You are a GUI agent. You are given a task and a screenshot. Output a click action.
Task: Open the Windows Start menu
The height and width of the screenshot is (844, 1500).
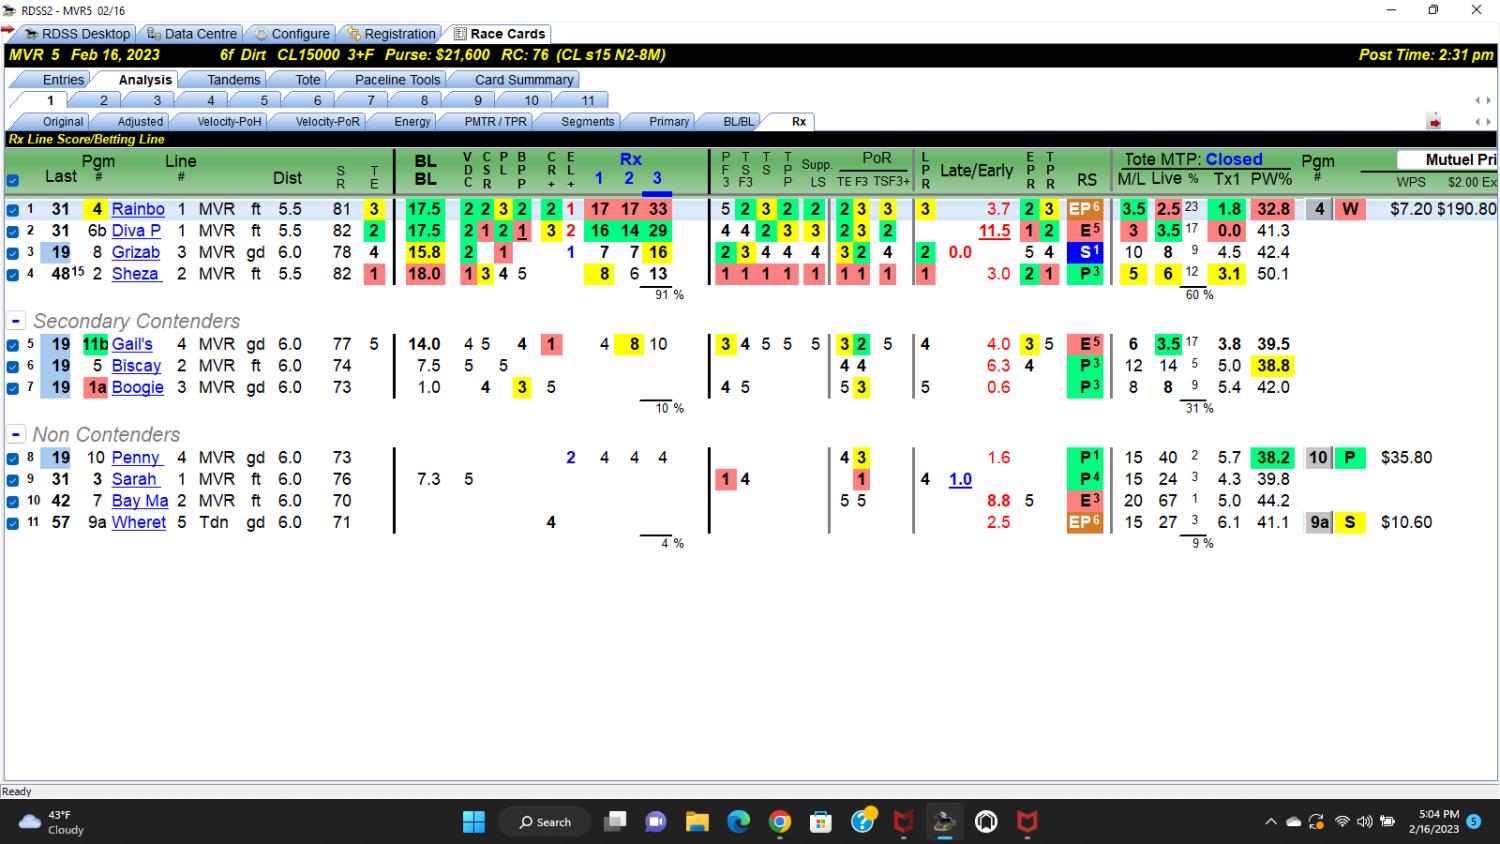[x=474, y=822]
